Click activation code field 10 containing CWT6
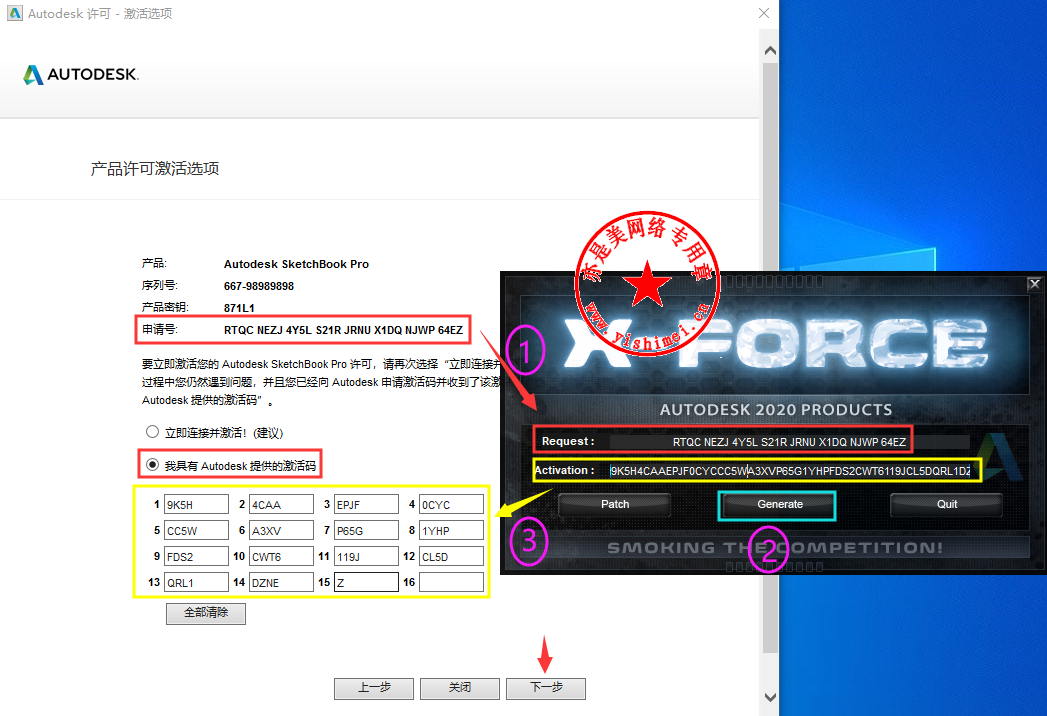This screenshot has width=1047, height=716. [281, 556]
